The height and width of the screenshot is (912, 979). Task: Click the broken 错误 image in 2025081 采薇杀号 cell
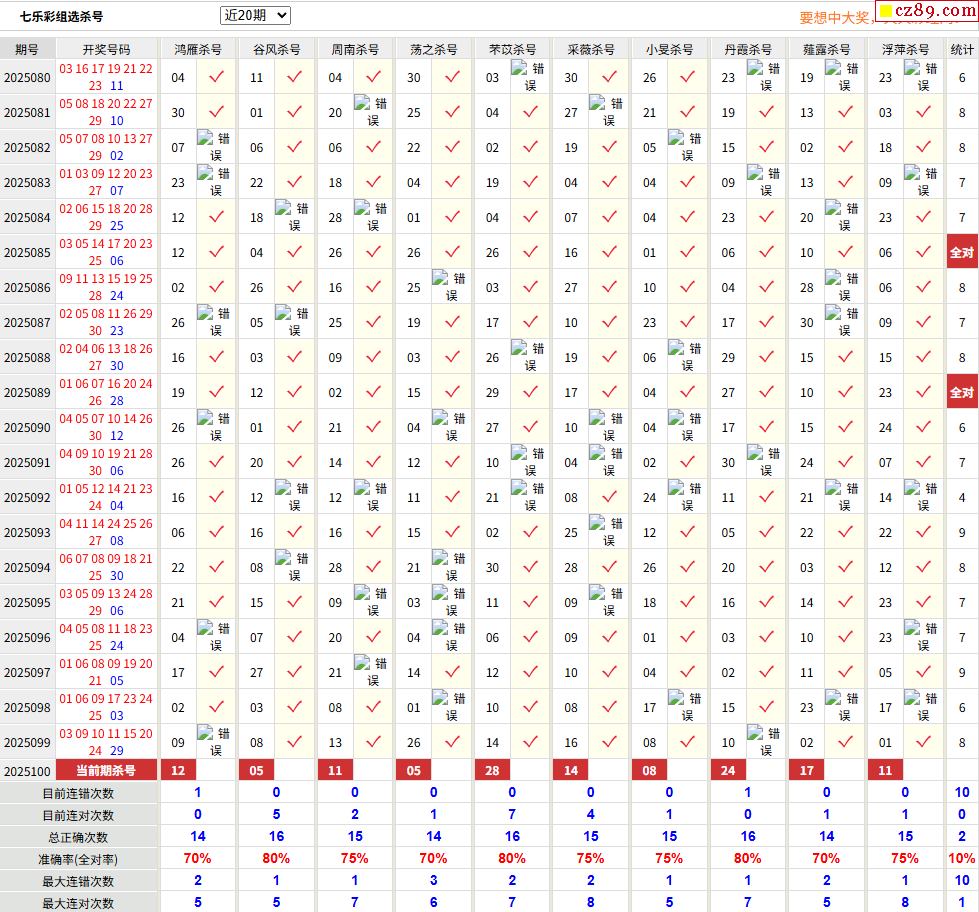click(x=606, y=112)
